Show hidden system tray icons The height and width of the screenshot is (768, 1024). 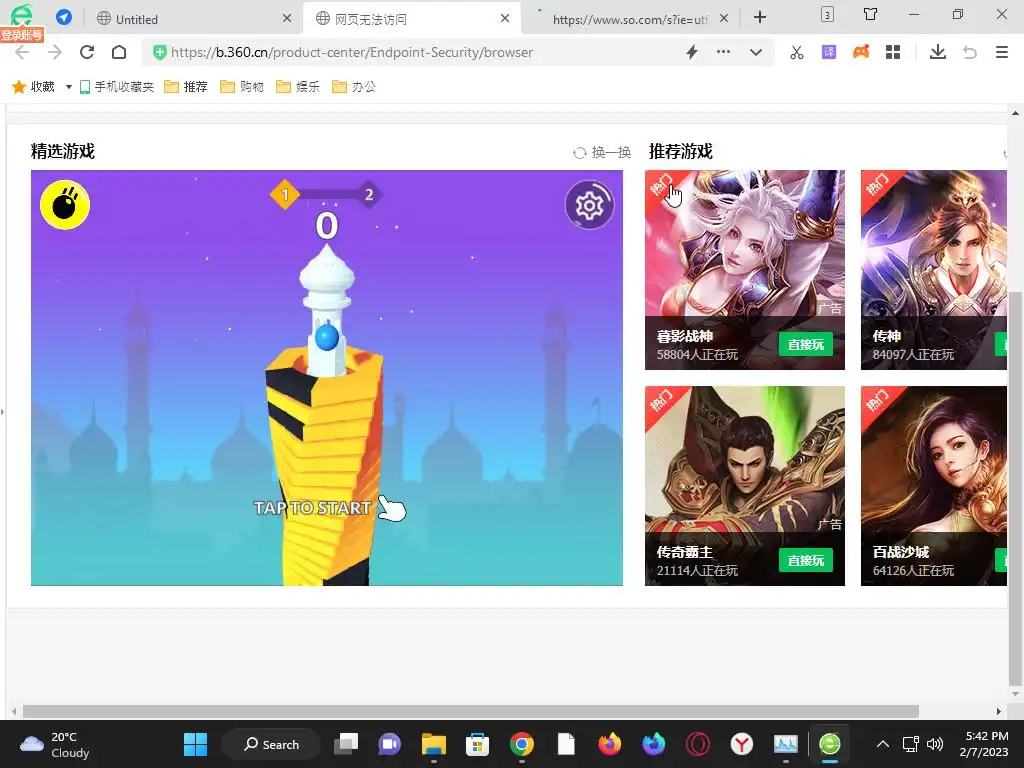click(883, 744)
